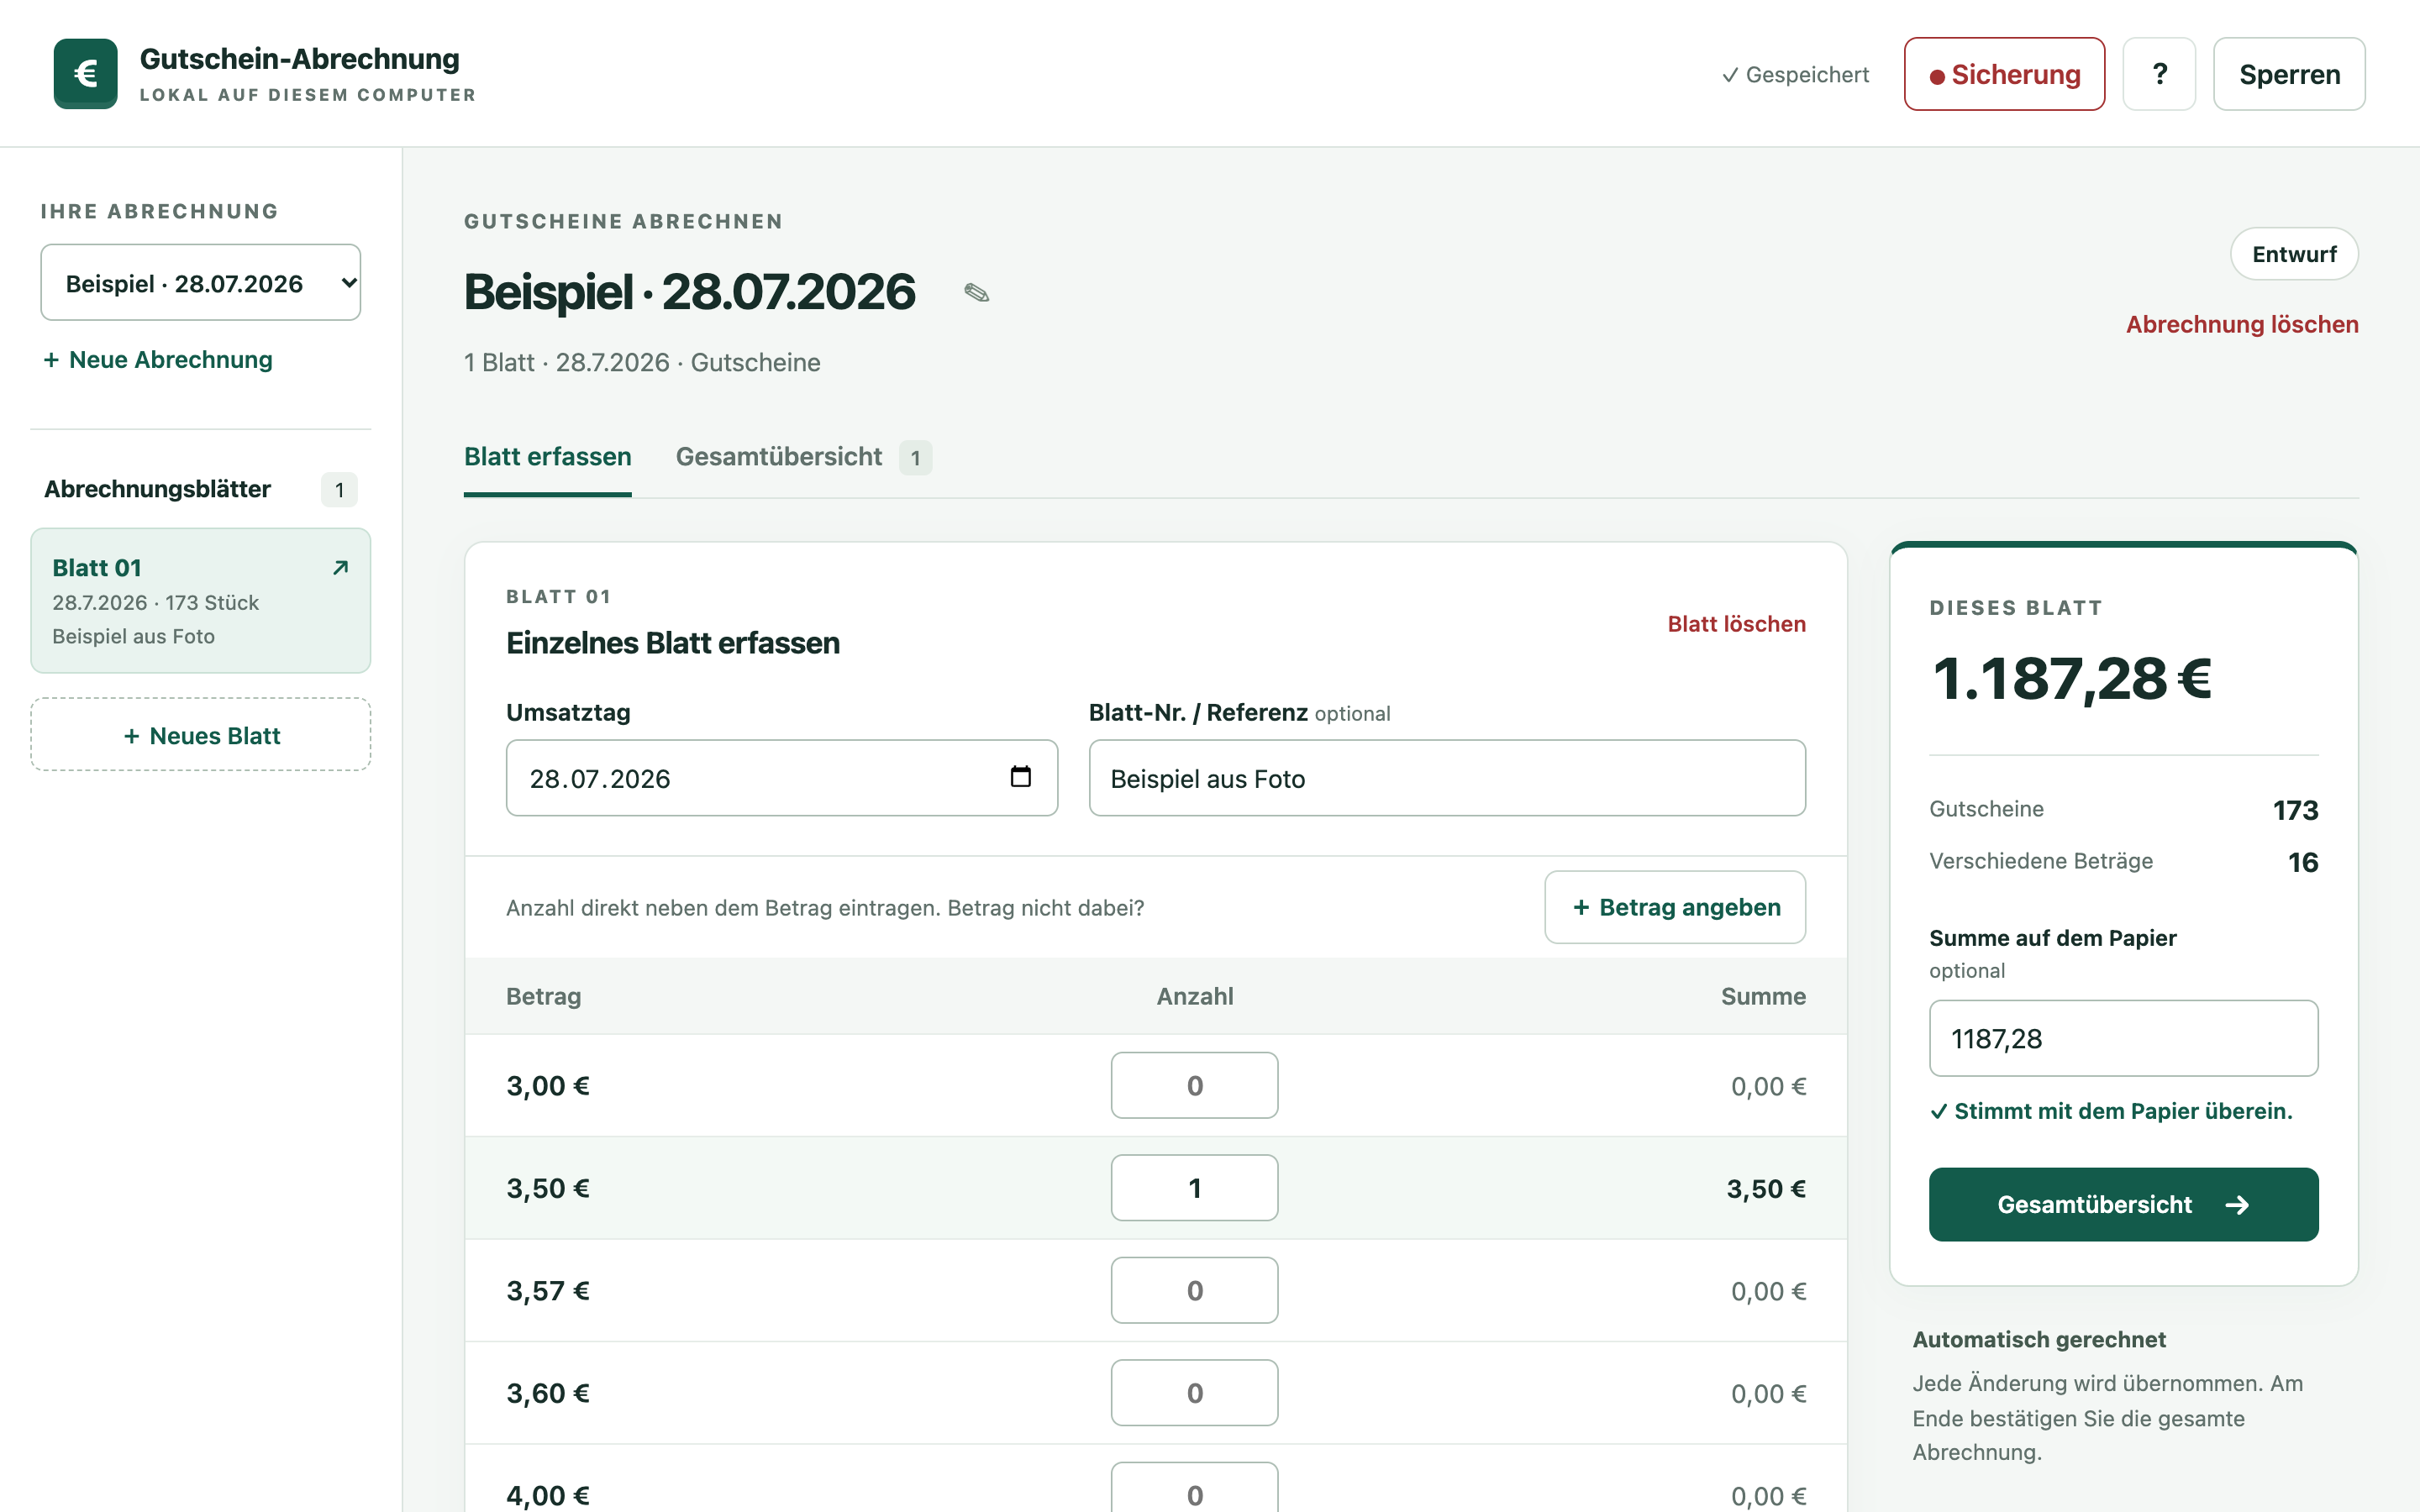Click the pencil edit icon beside the title

click(x=976, y=293)
